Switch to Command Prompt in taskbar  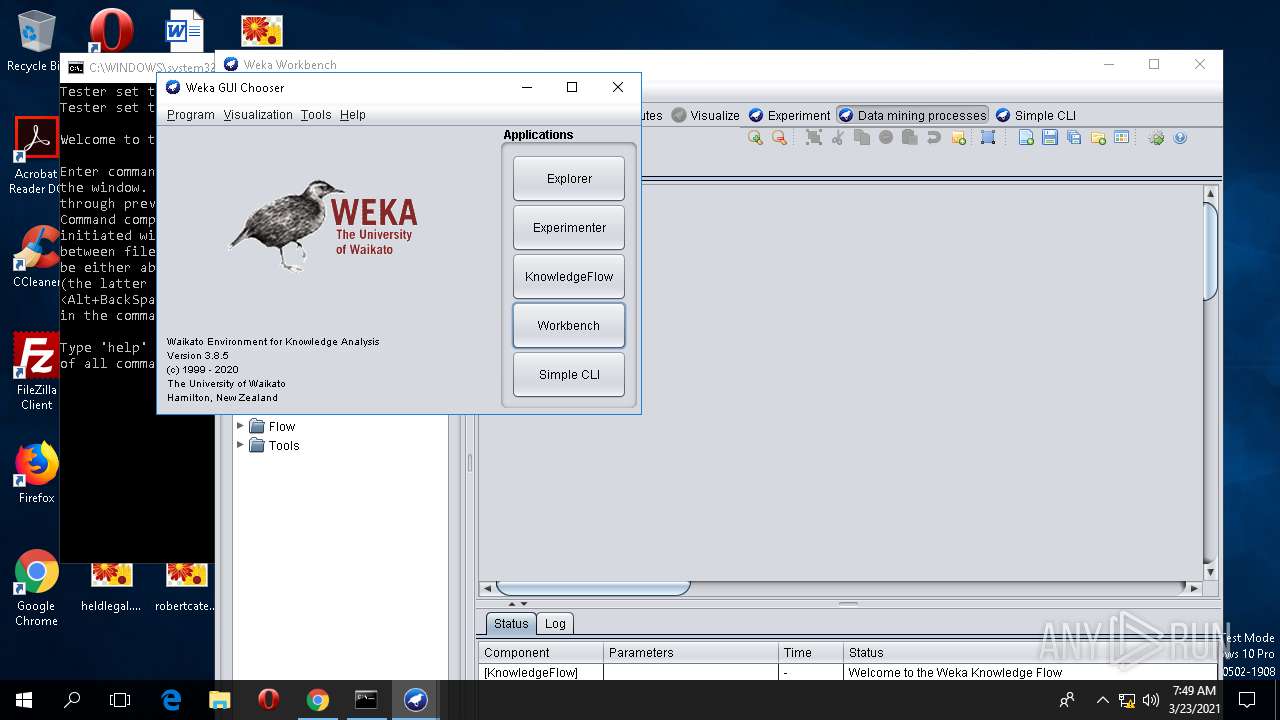point(366,700)
